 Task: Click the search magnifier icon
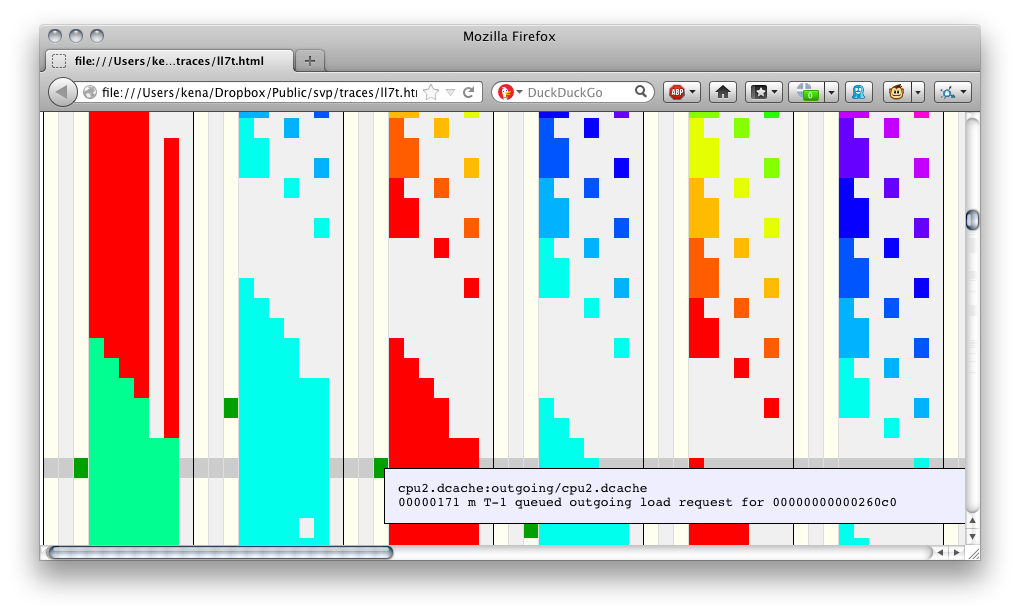641,92
